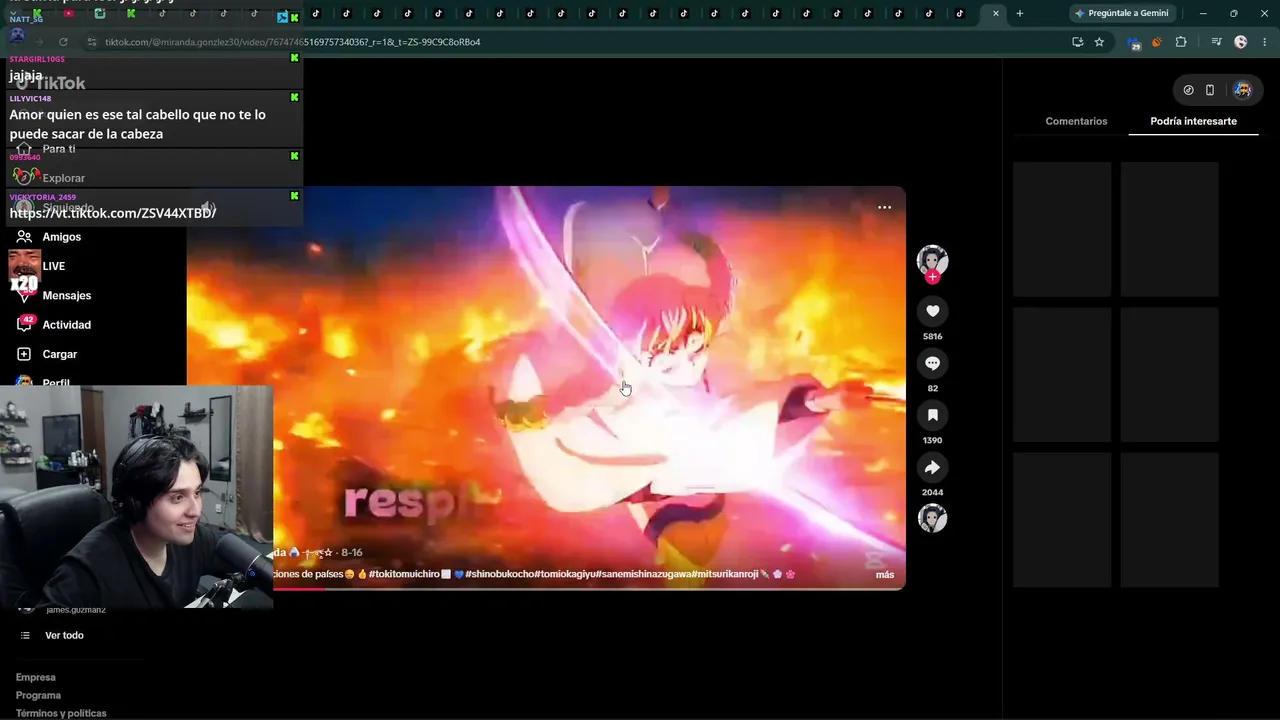
Task: Open the Amigos sidebar icon
Action: (x=24, y=237)
